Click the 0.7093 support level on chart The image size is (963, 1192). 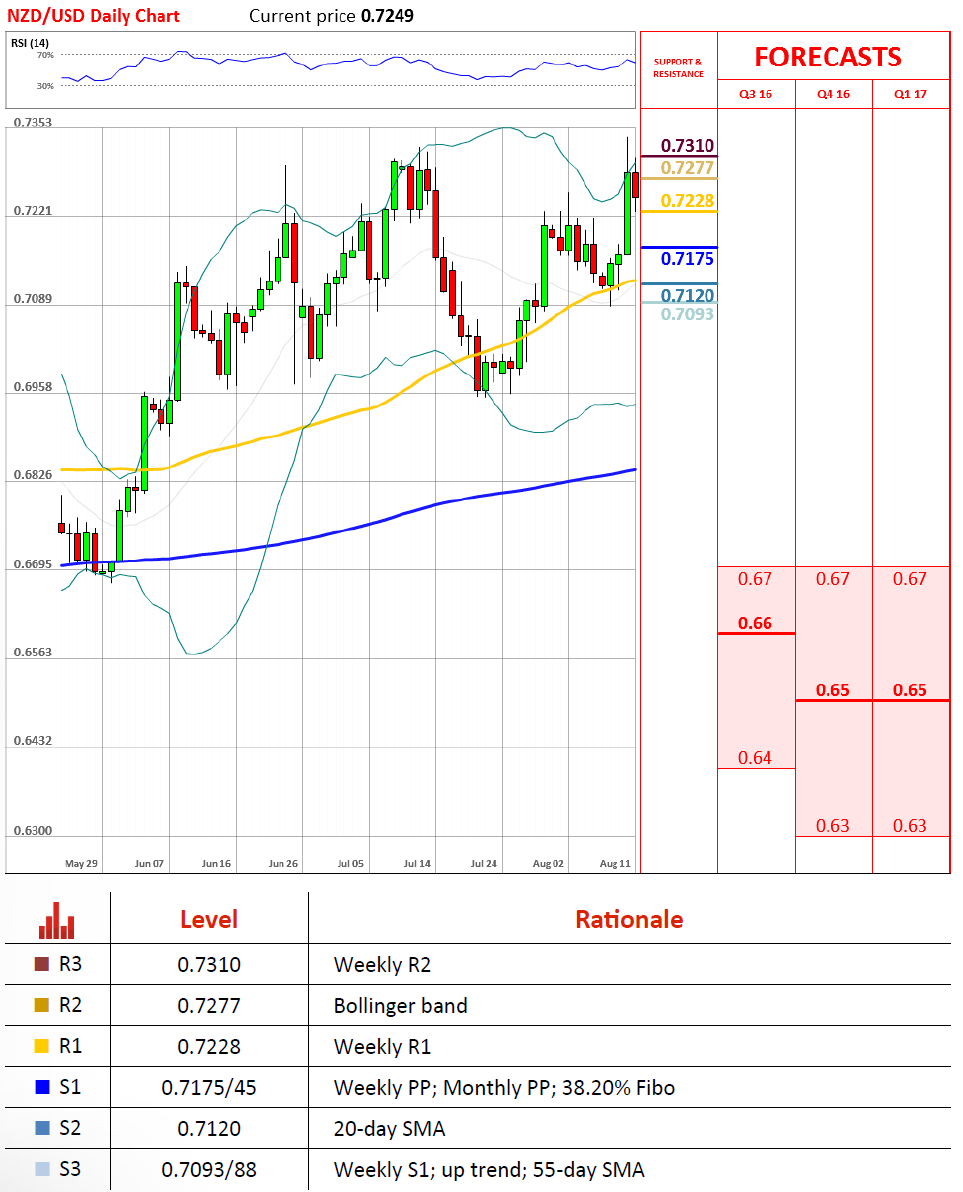[687, 314]
